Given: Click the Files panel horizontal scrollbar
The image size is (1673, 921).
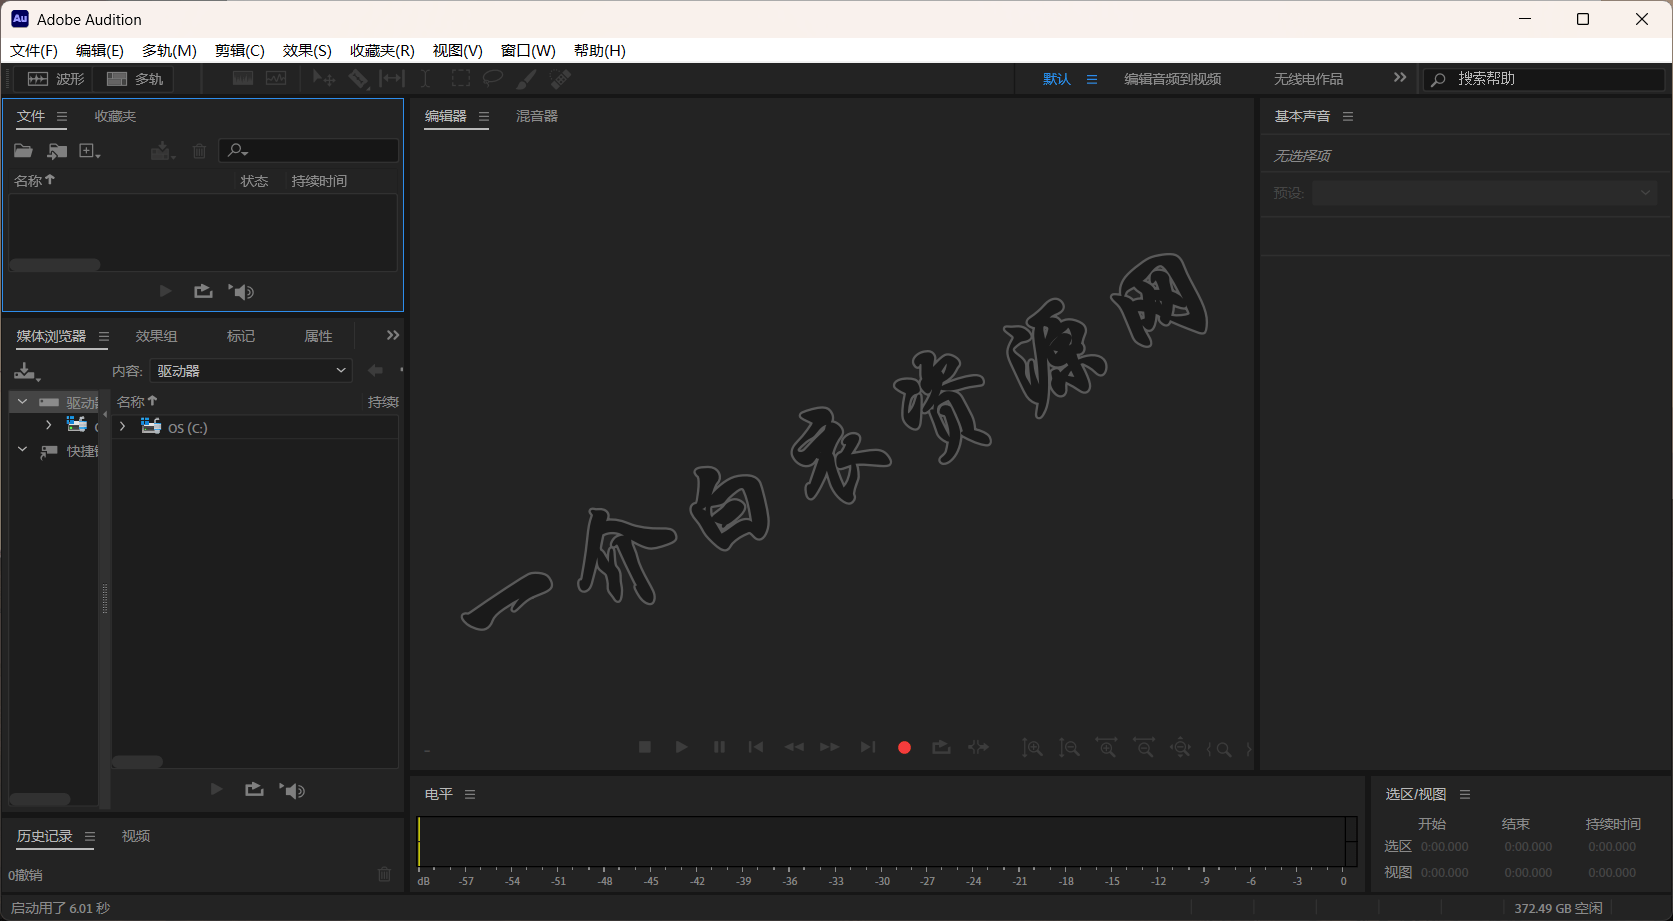Looking at the screenshot, I should tap(55, 265).
